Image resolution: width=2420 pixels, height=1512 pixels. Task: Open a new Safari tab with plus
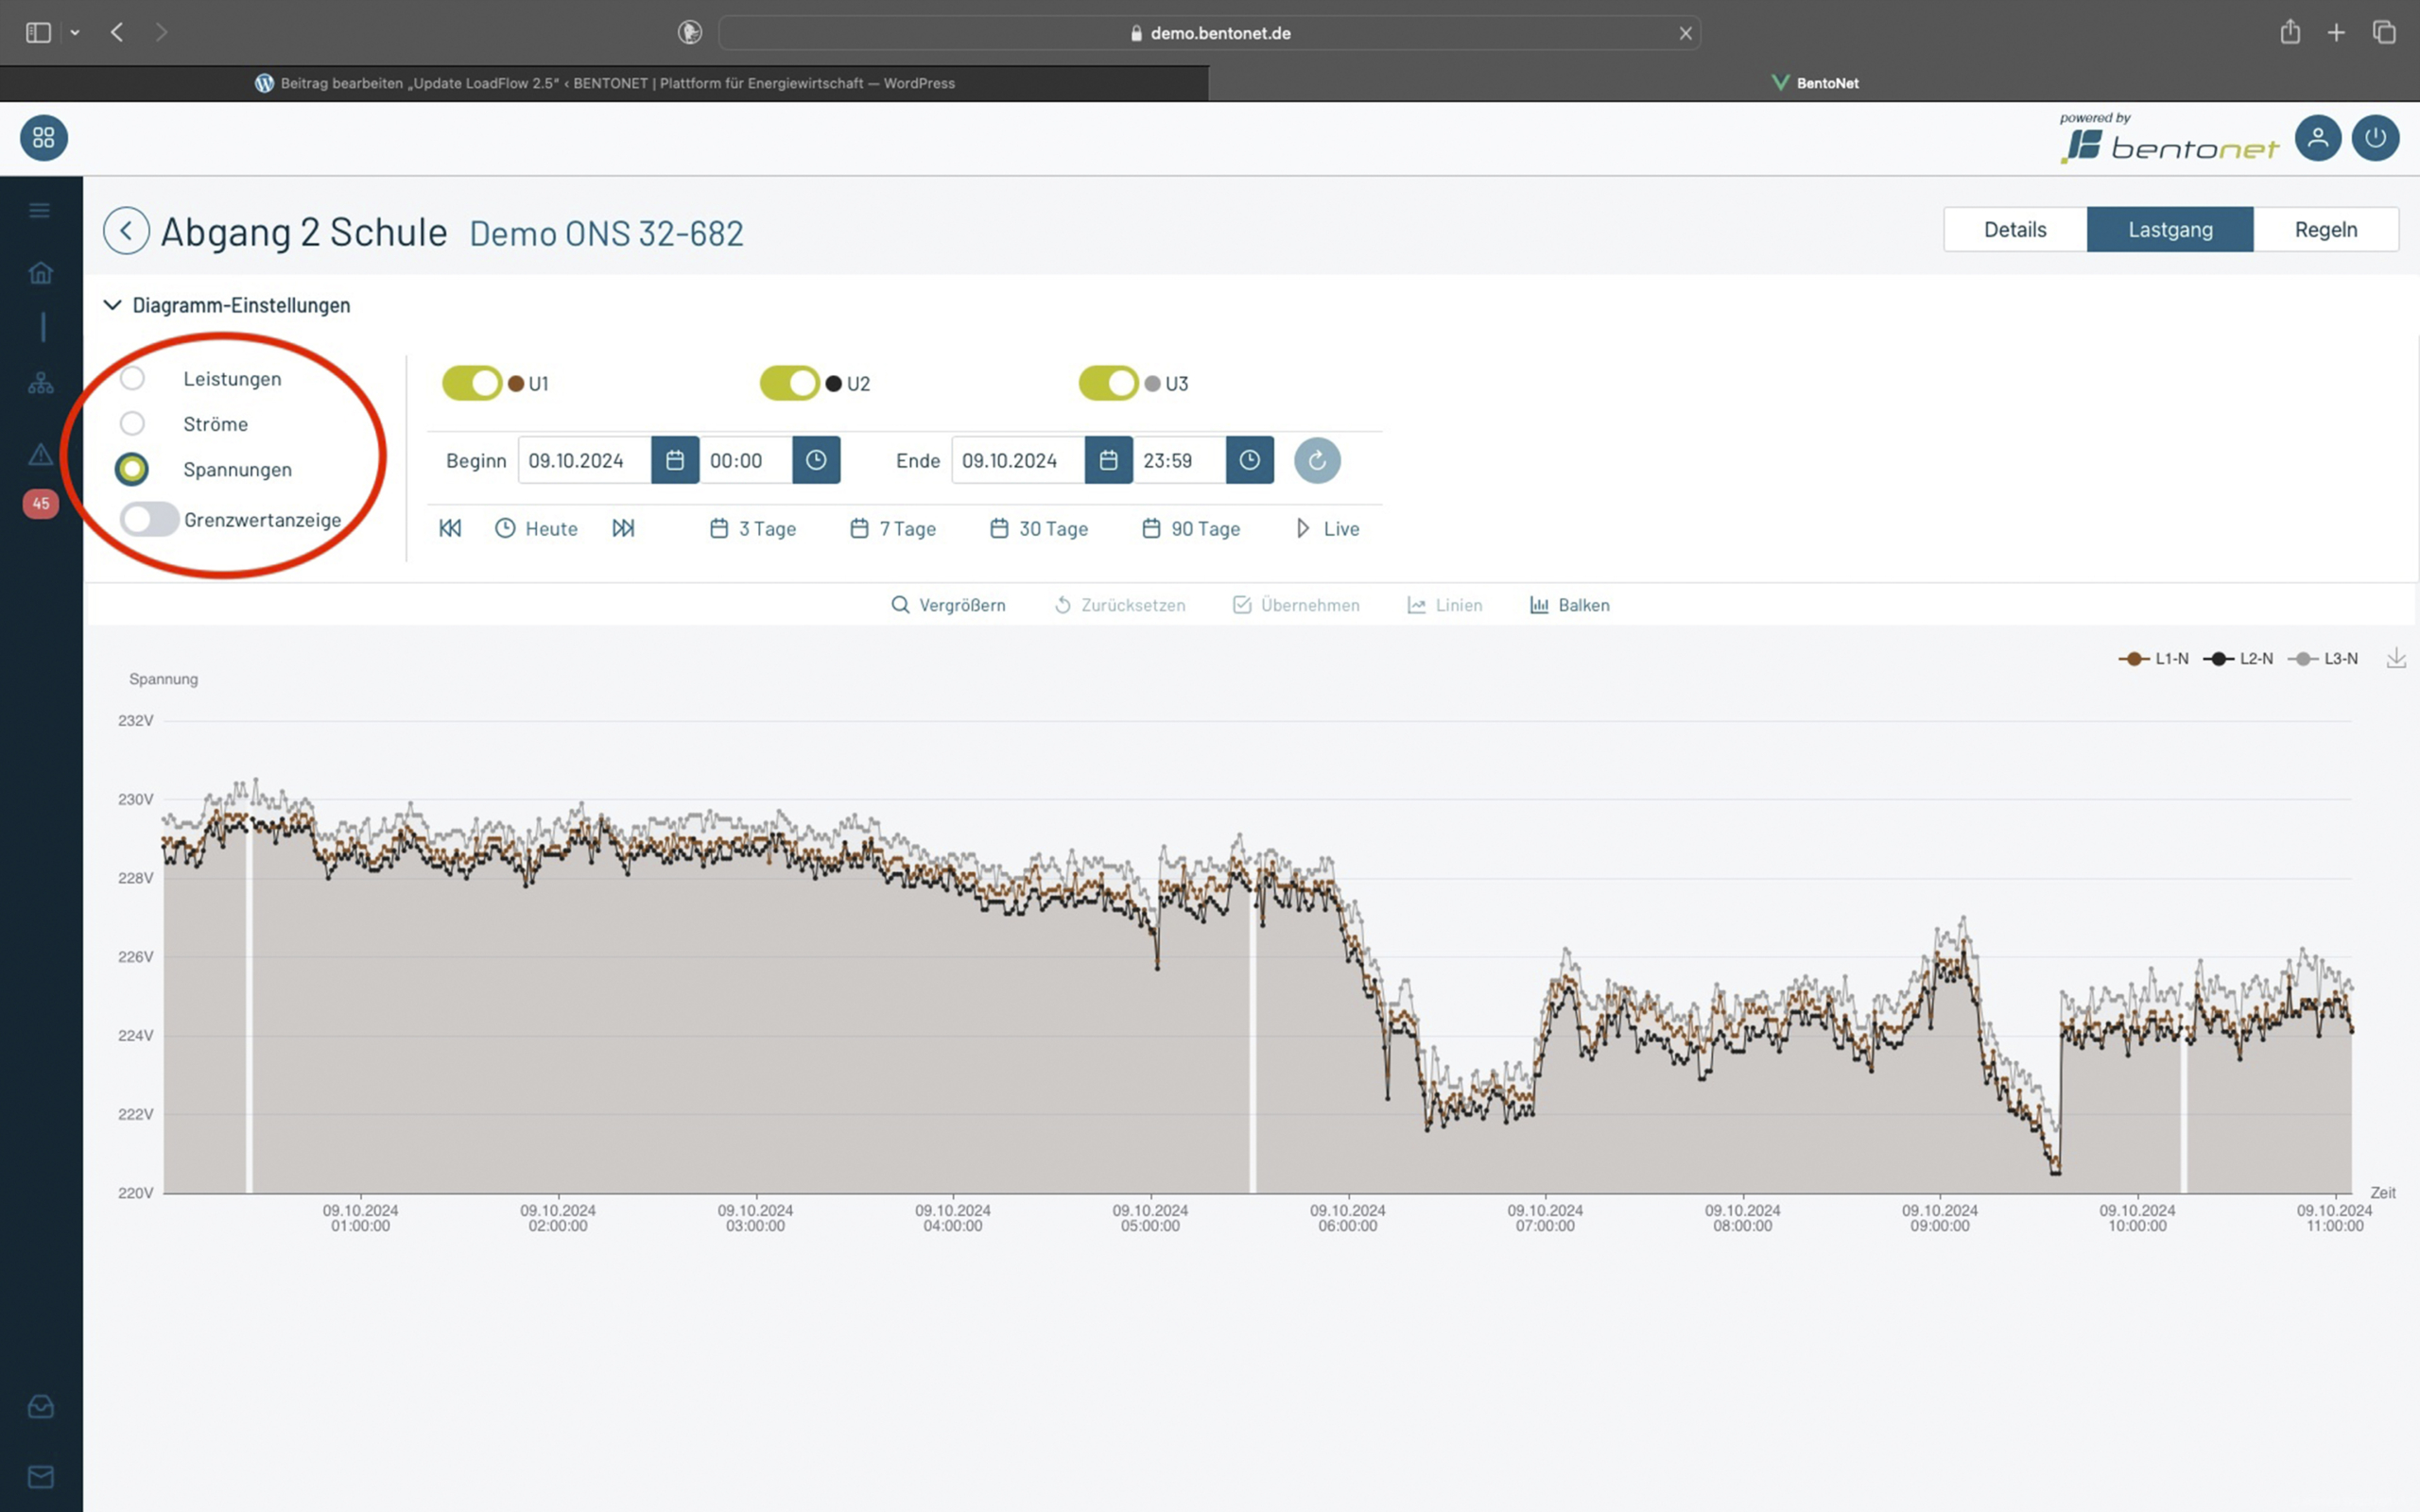(2336, 33)
